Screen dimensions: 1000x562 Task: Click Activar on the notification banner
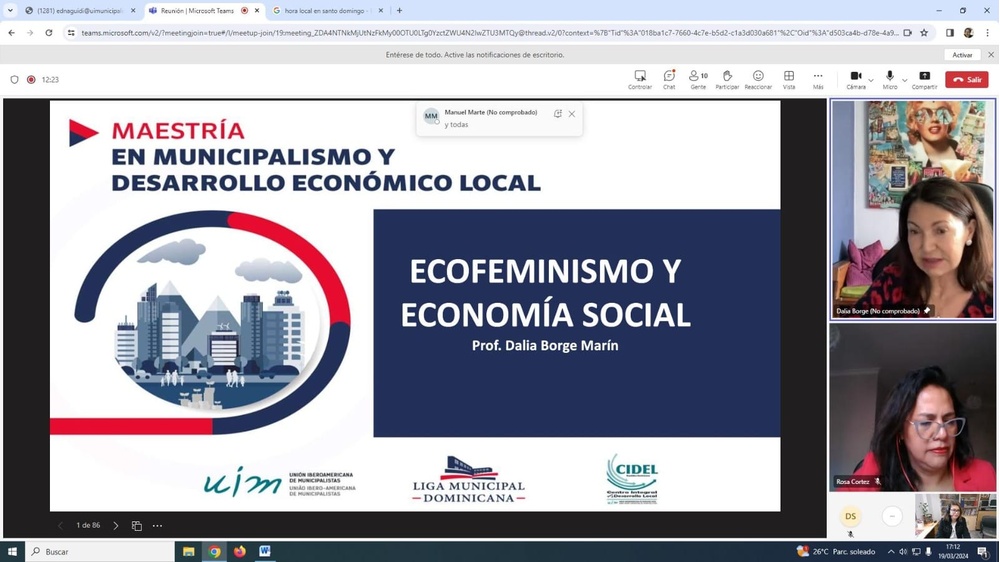coord(962,55)
